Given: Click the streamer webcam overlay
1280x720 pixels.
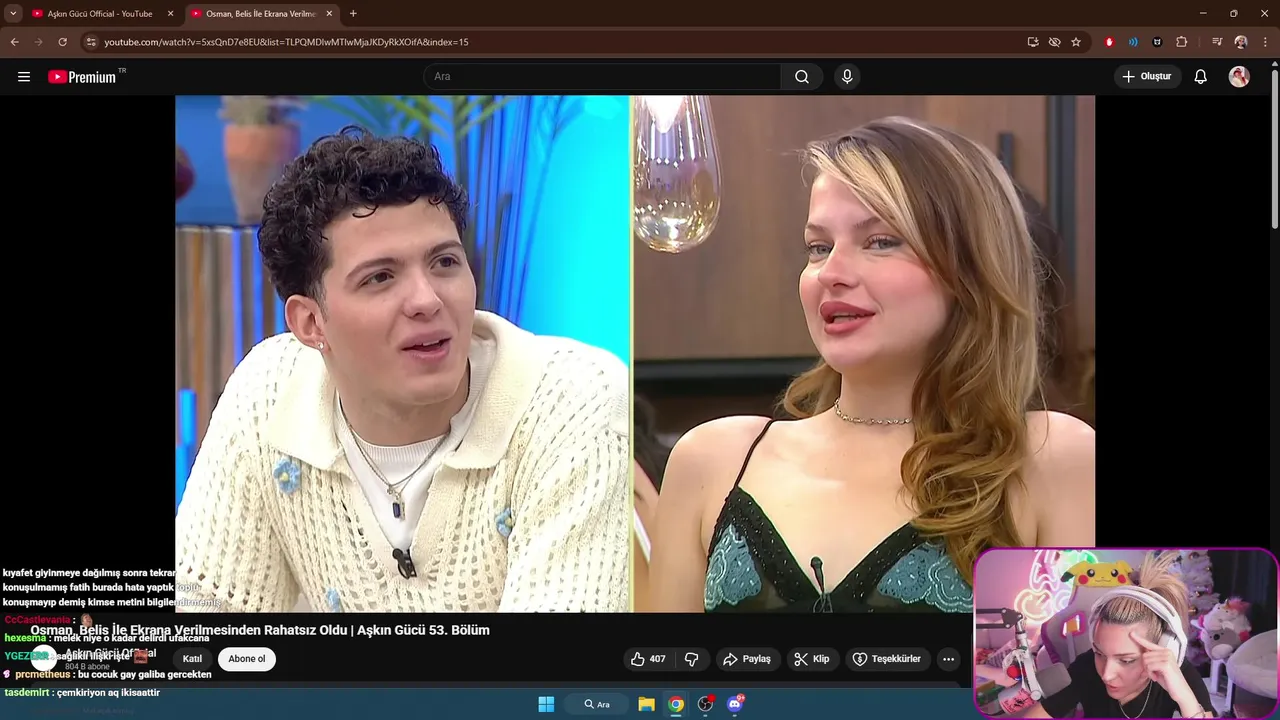Looking at the screenshot, I should pos(1126,633).
